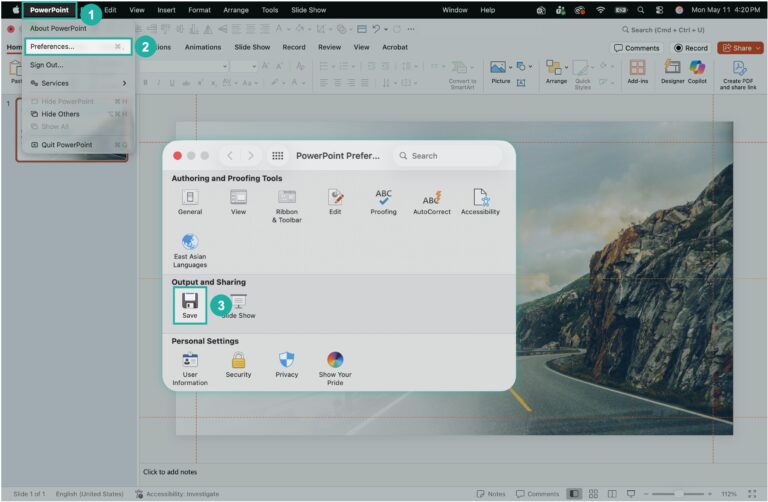Open Proofing preferences icon

[383, 202]
